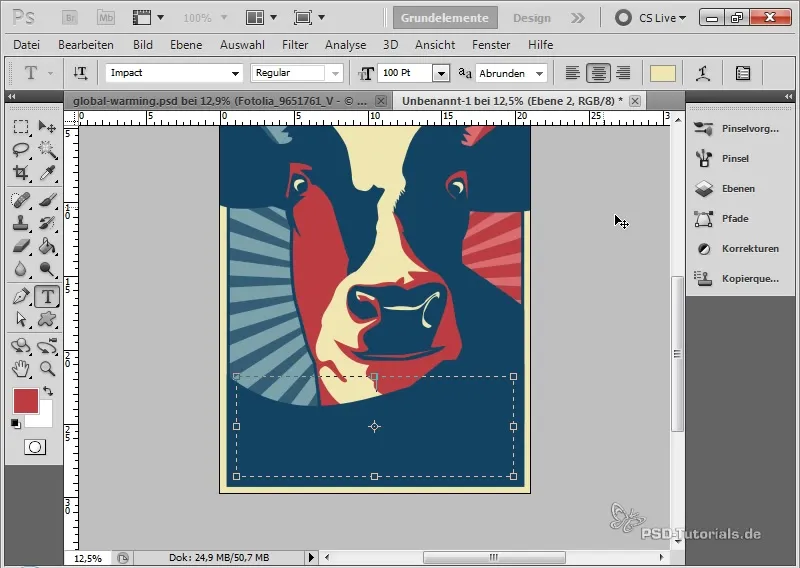This screenshot has width=800, height=568.
Task: Select the Path Selection tool
Action: click(21, 319)
